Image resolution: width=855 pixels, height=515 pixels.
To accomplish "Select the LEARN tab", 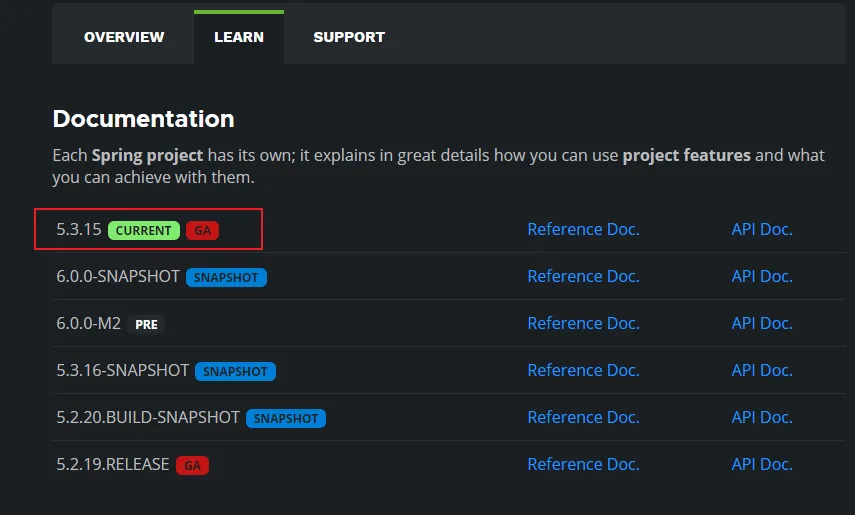I will point(239,37).
